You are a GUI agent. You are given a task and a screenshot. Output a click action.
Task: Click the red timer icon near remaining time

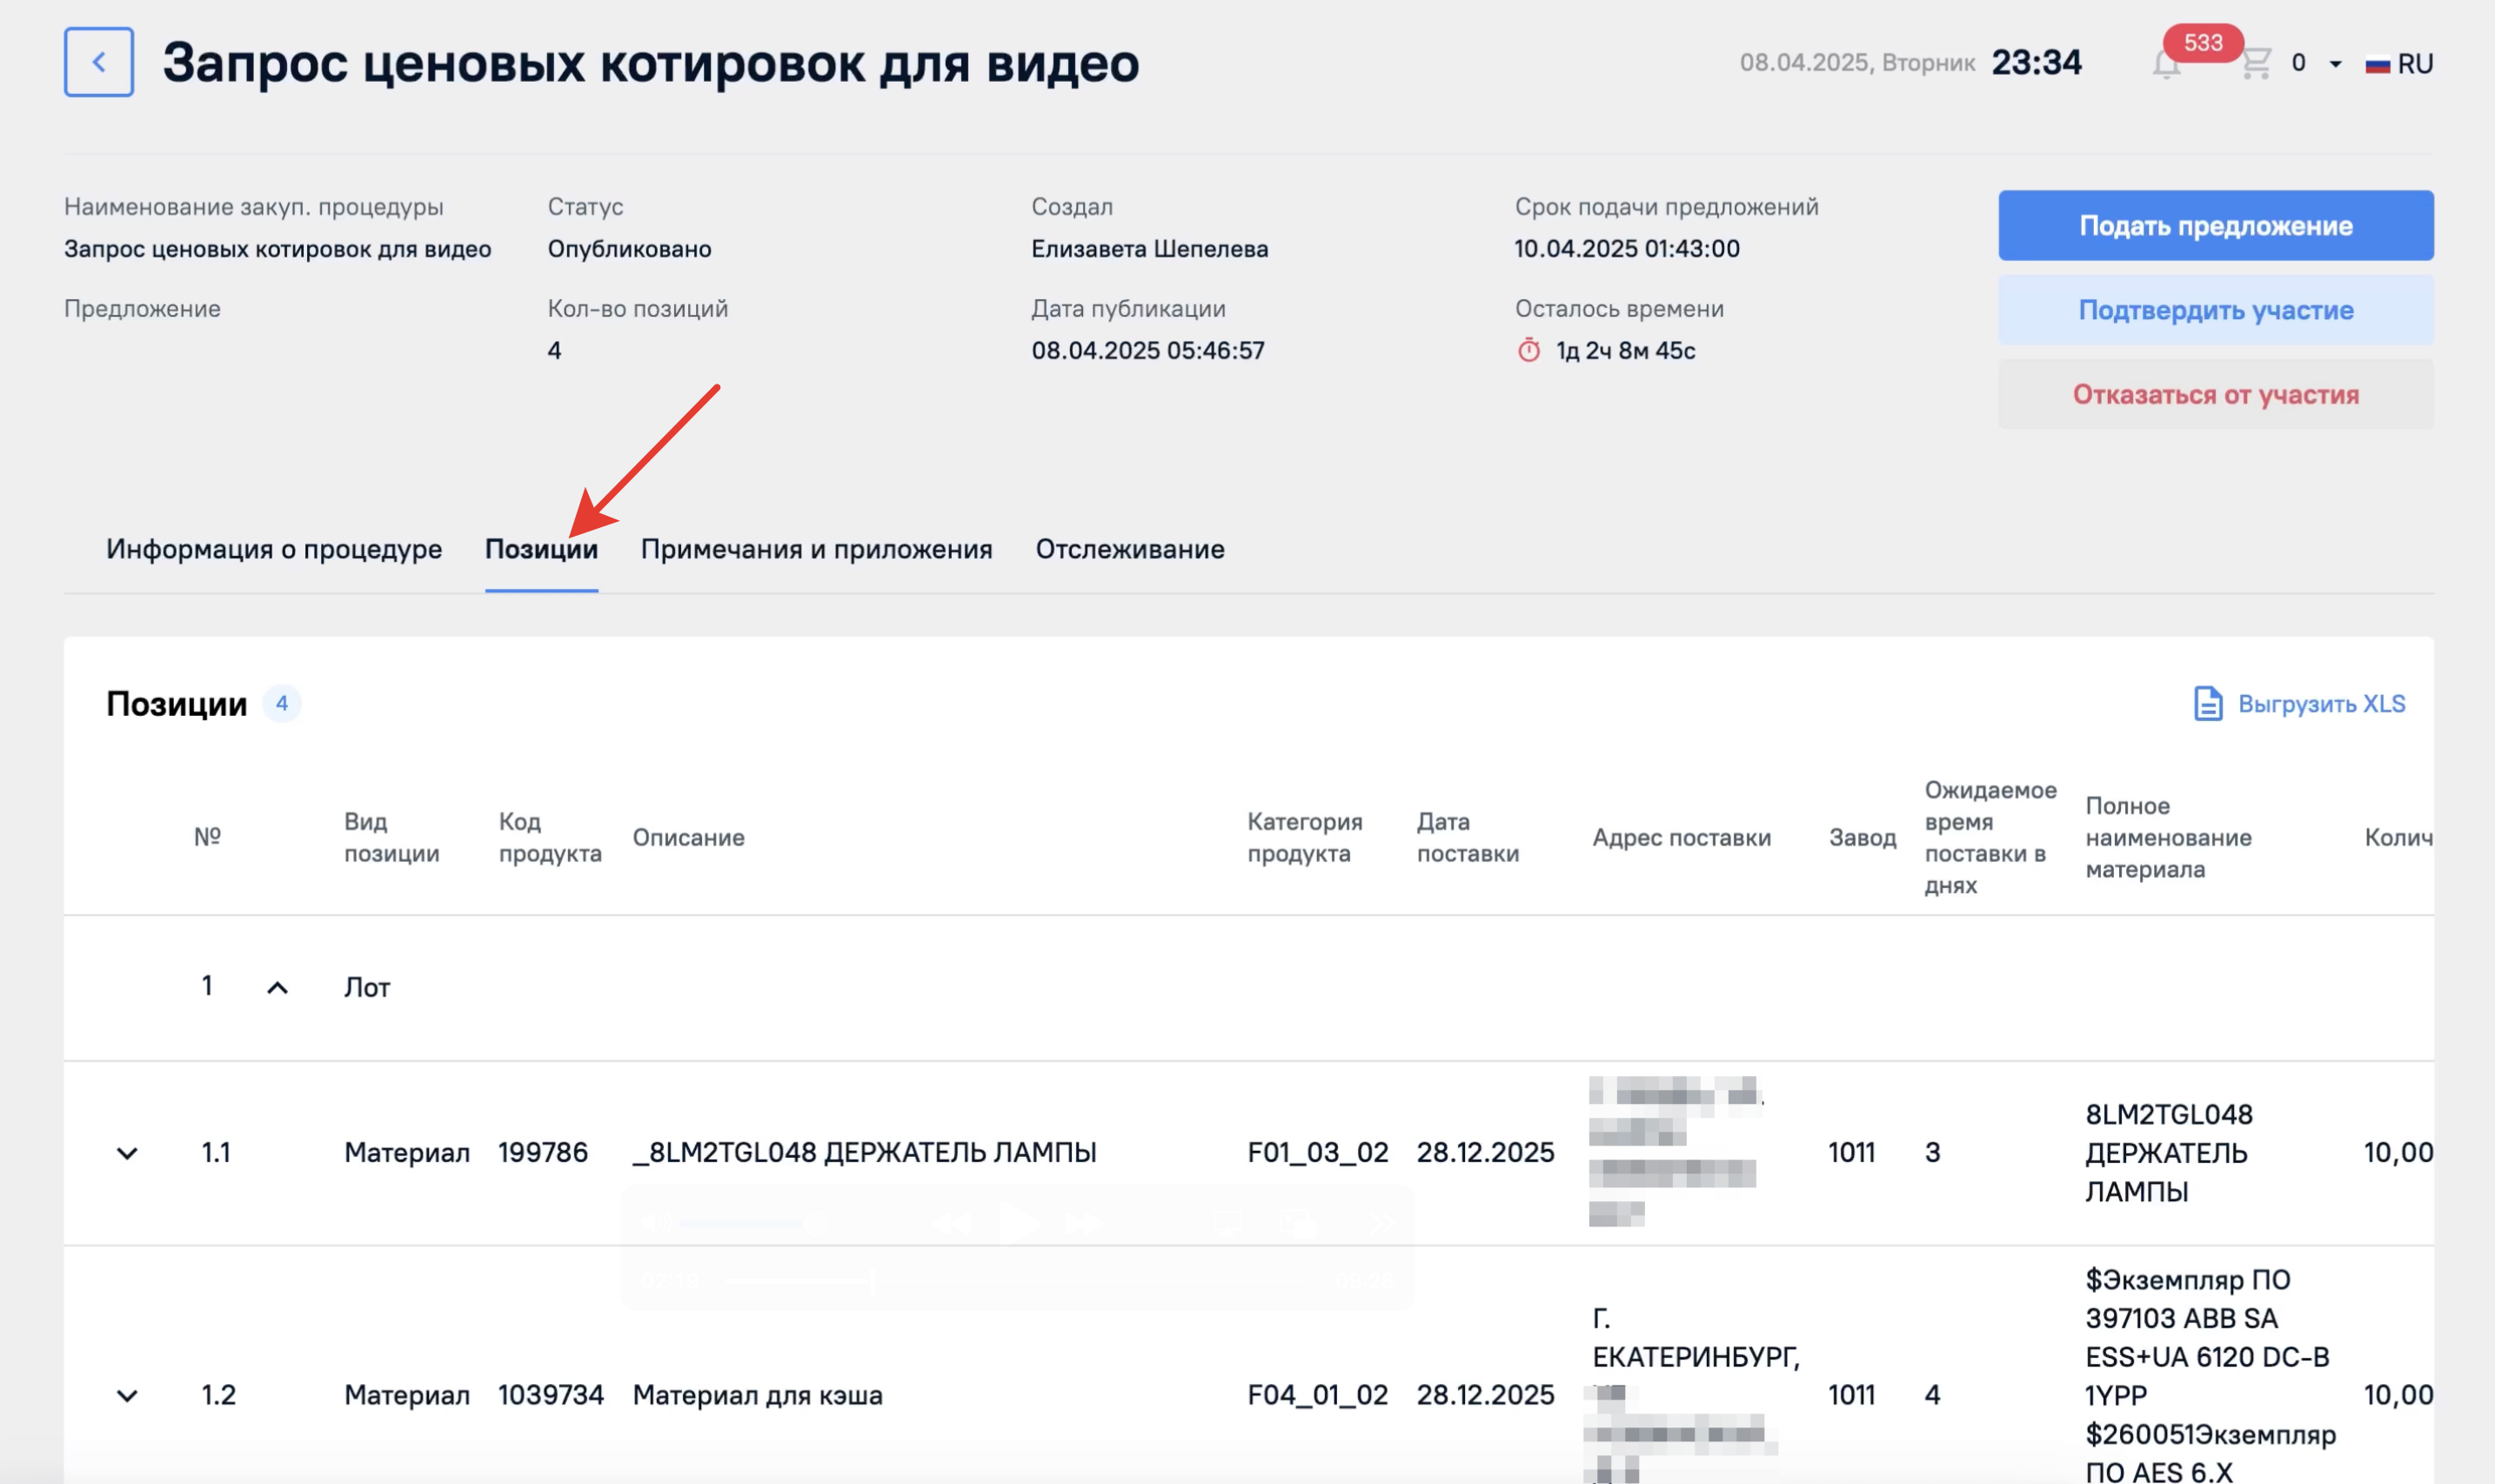[x=1528, y=351]
